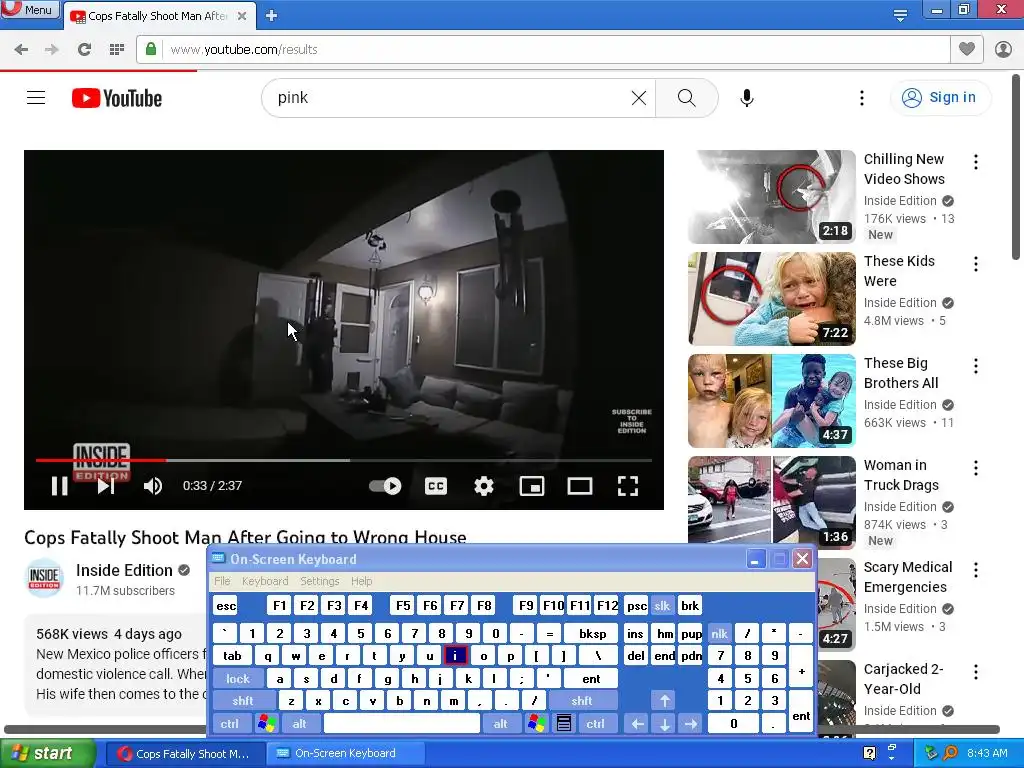Screen dimensions: 1024x768
Task: Open File menu in On-Screen Keyboard
Action: [x=222, y=581]
